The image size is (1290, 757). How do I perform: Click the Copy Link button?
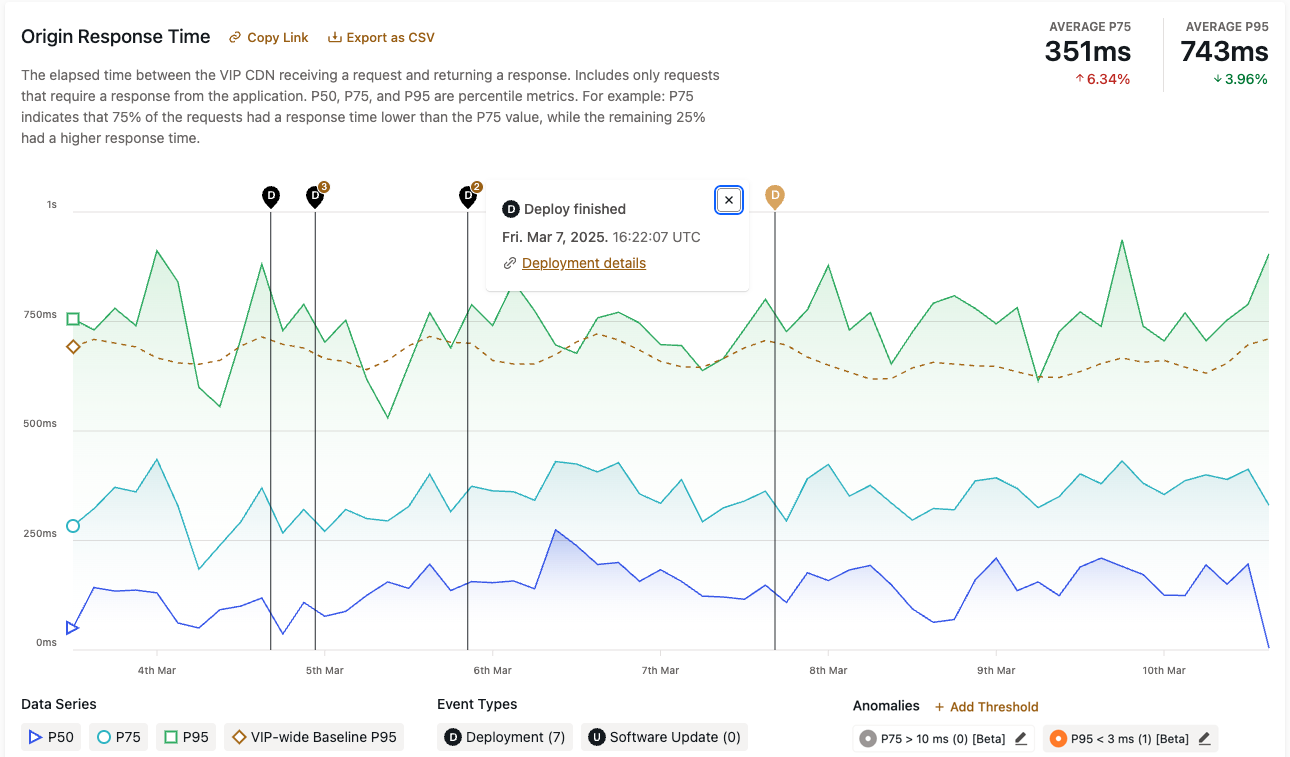coord(268,38)
